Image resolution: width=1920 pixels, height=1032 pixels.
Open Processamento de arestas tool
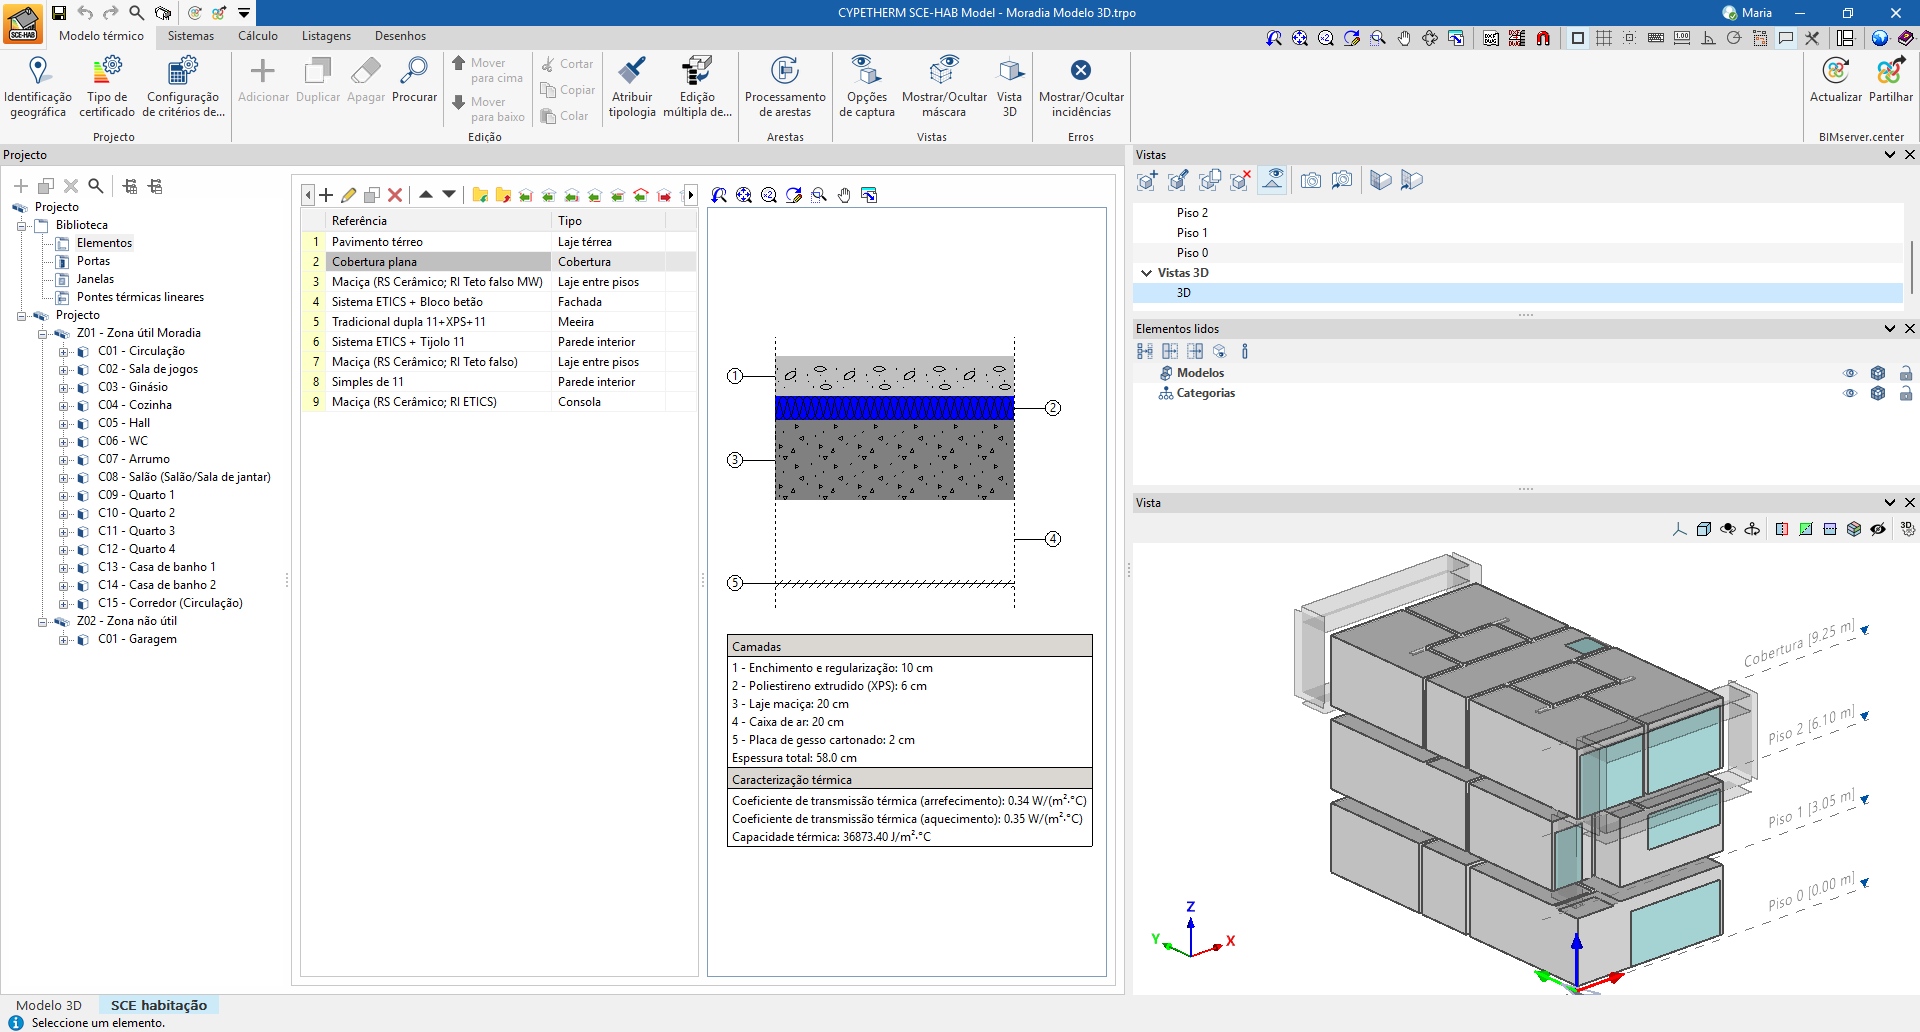[785, 71]
